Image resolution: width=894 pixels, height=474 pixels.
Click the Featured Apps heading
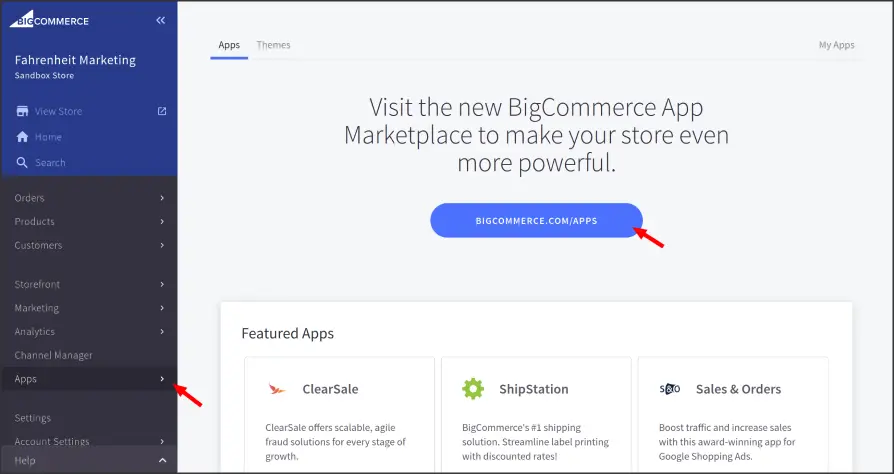point(287,333)
